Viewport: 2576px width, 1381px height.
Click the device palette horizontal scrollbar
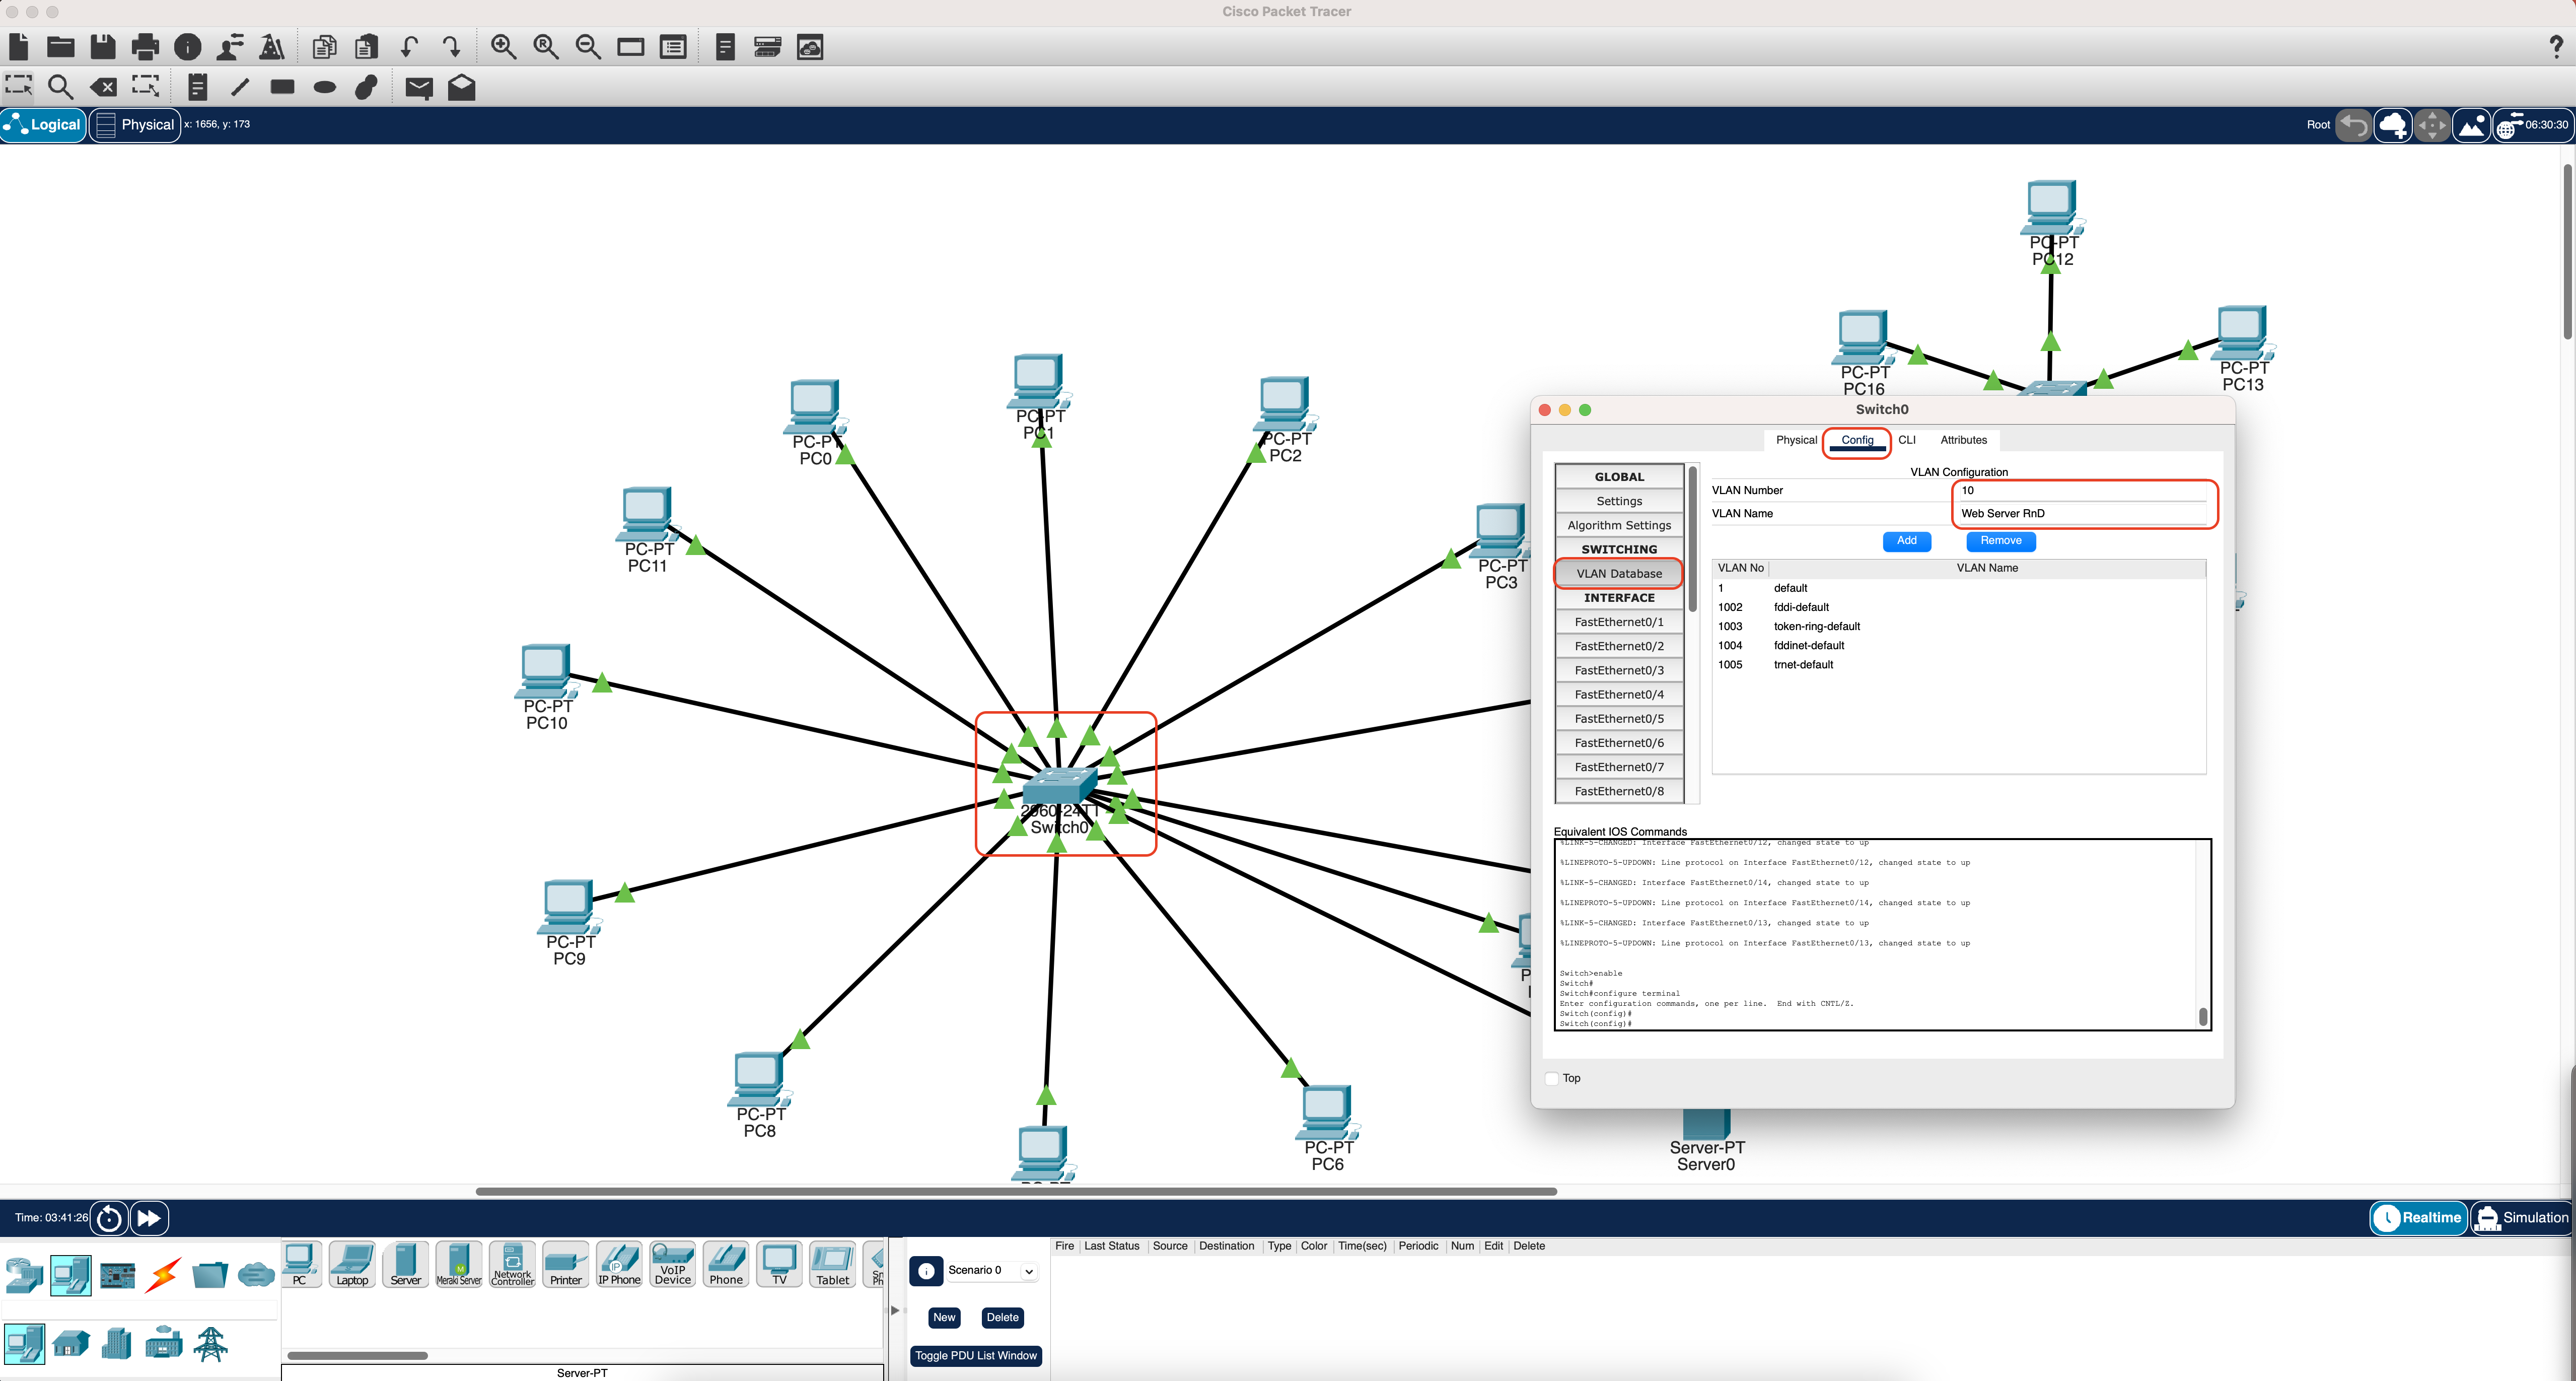click(357, 1356)
